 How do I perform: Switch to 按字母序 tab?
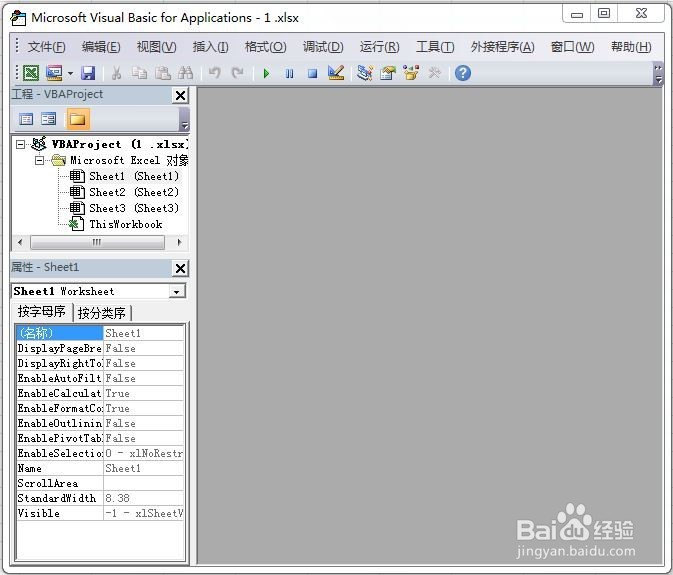(42, 312)
